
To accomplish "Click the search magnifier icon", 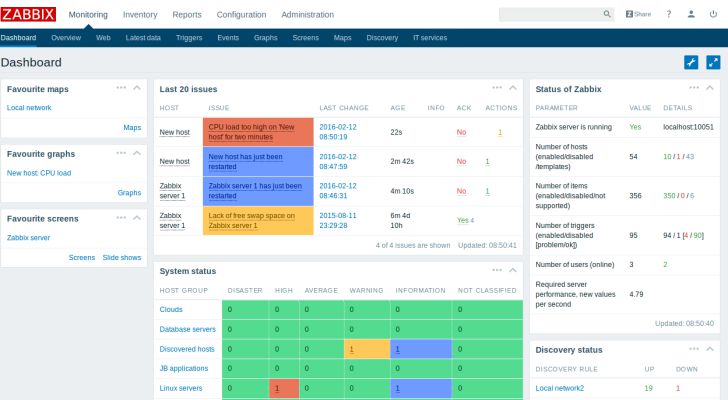I will pyautogui.click(x=607, y=14).
